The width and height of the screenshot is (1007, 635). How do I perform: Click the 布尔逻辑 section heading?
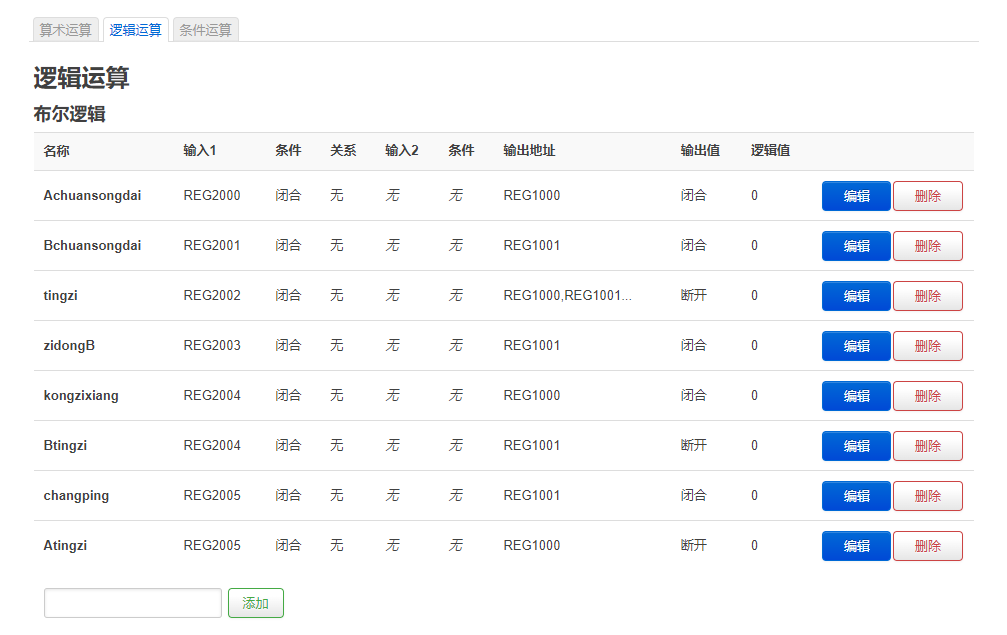coord(69,114)
